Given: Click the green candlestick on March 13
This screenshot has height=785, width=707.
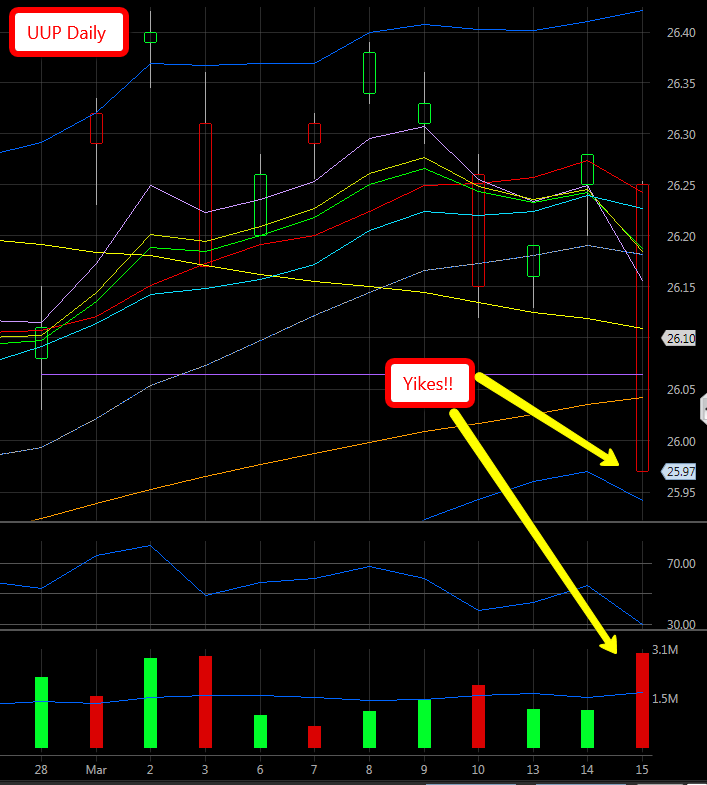Looking at the screenshot, I should pyautogui.click(x=533, y=260).
